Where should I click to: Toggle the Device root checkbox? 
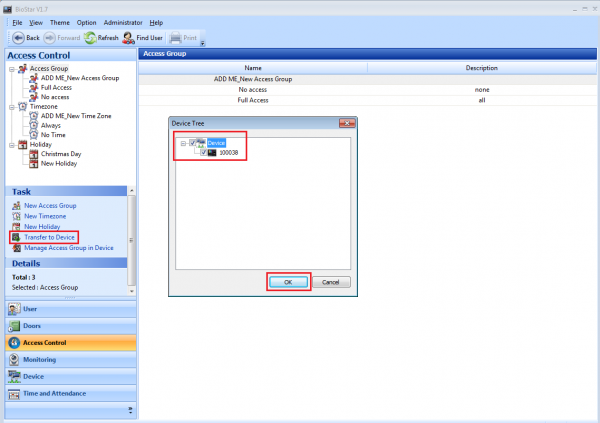[x=193, y=143]
